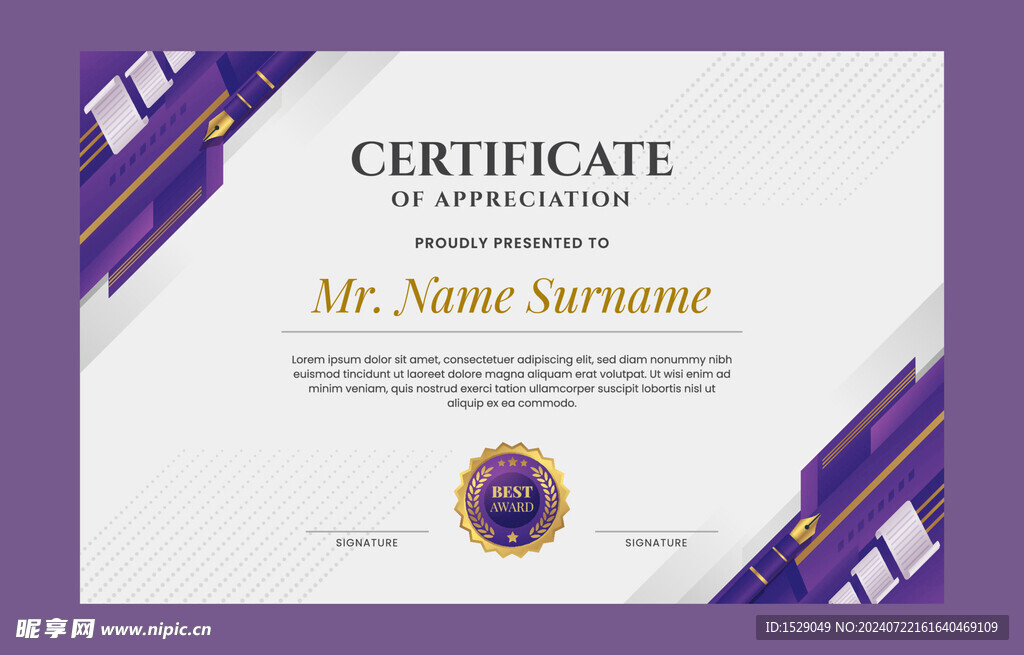Click the right SIGNATURE label
The height and width of the screenshot is (655, 1024).
click(x=656, y=543)
